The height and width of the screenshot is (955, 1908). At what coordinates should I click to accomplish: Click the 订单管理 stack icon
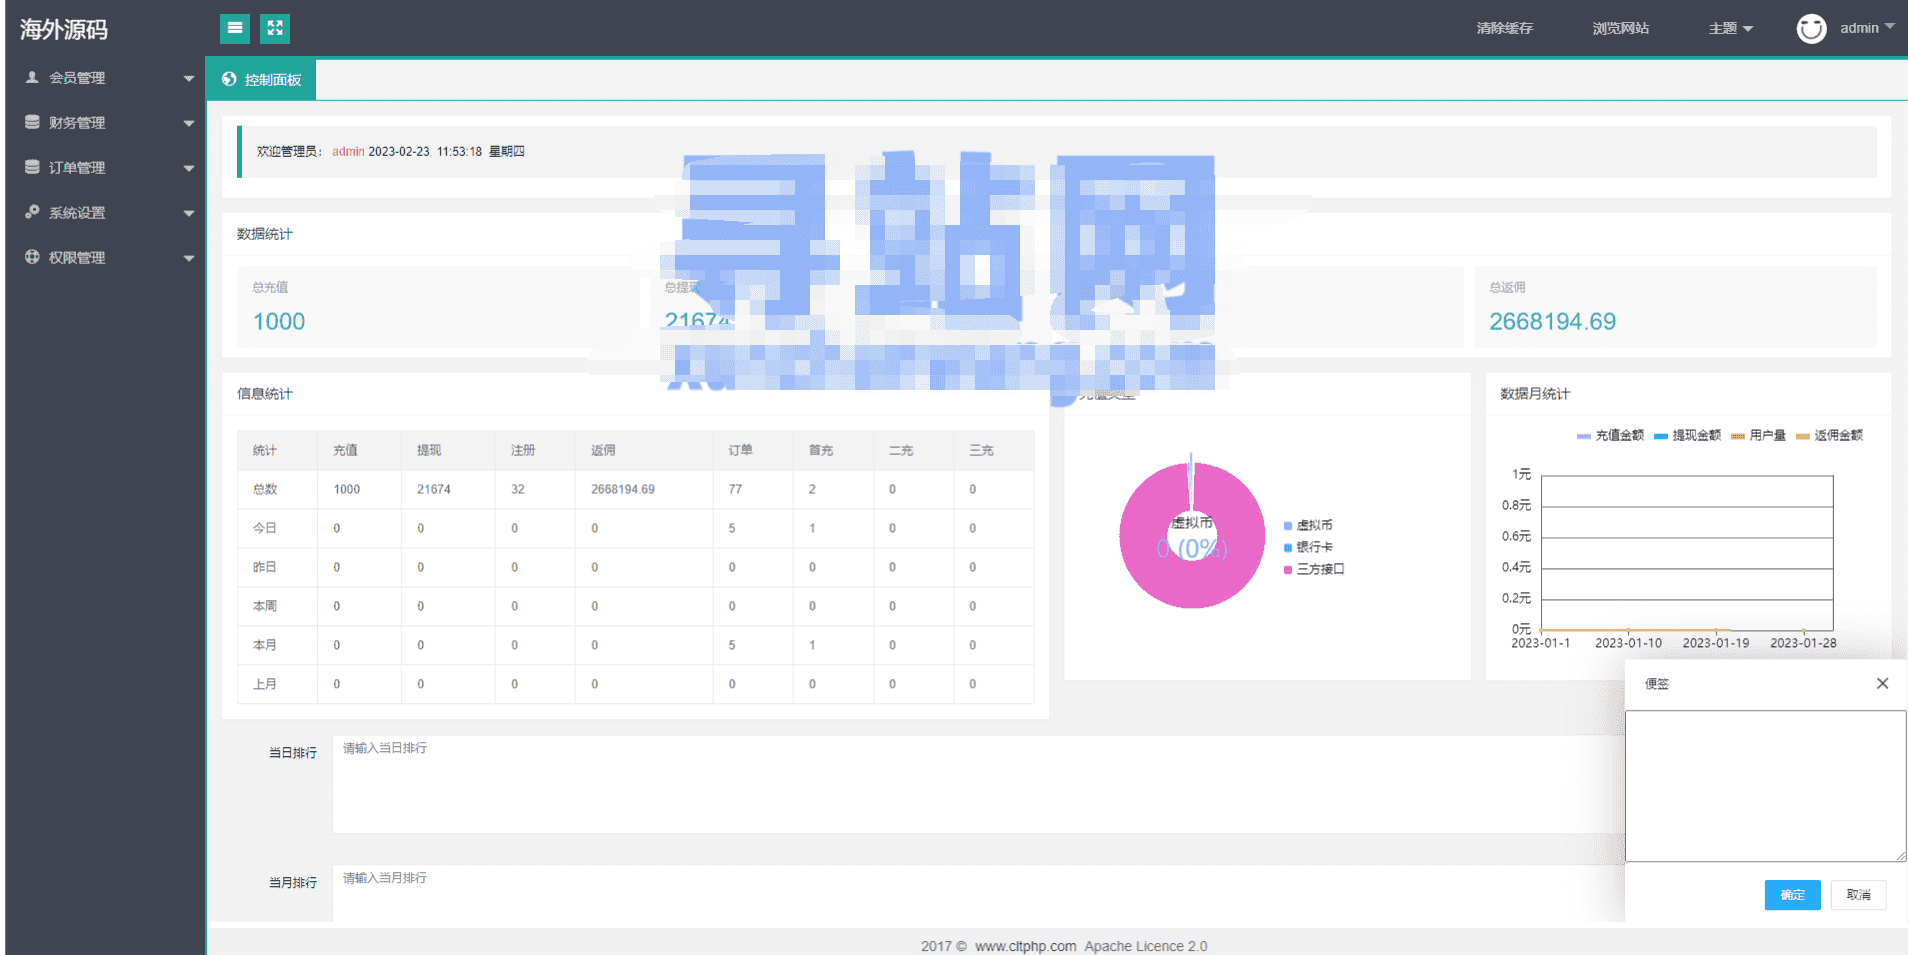point(32,167)
